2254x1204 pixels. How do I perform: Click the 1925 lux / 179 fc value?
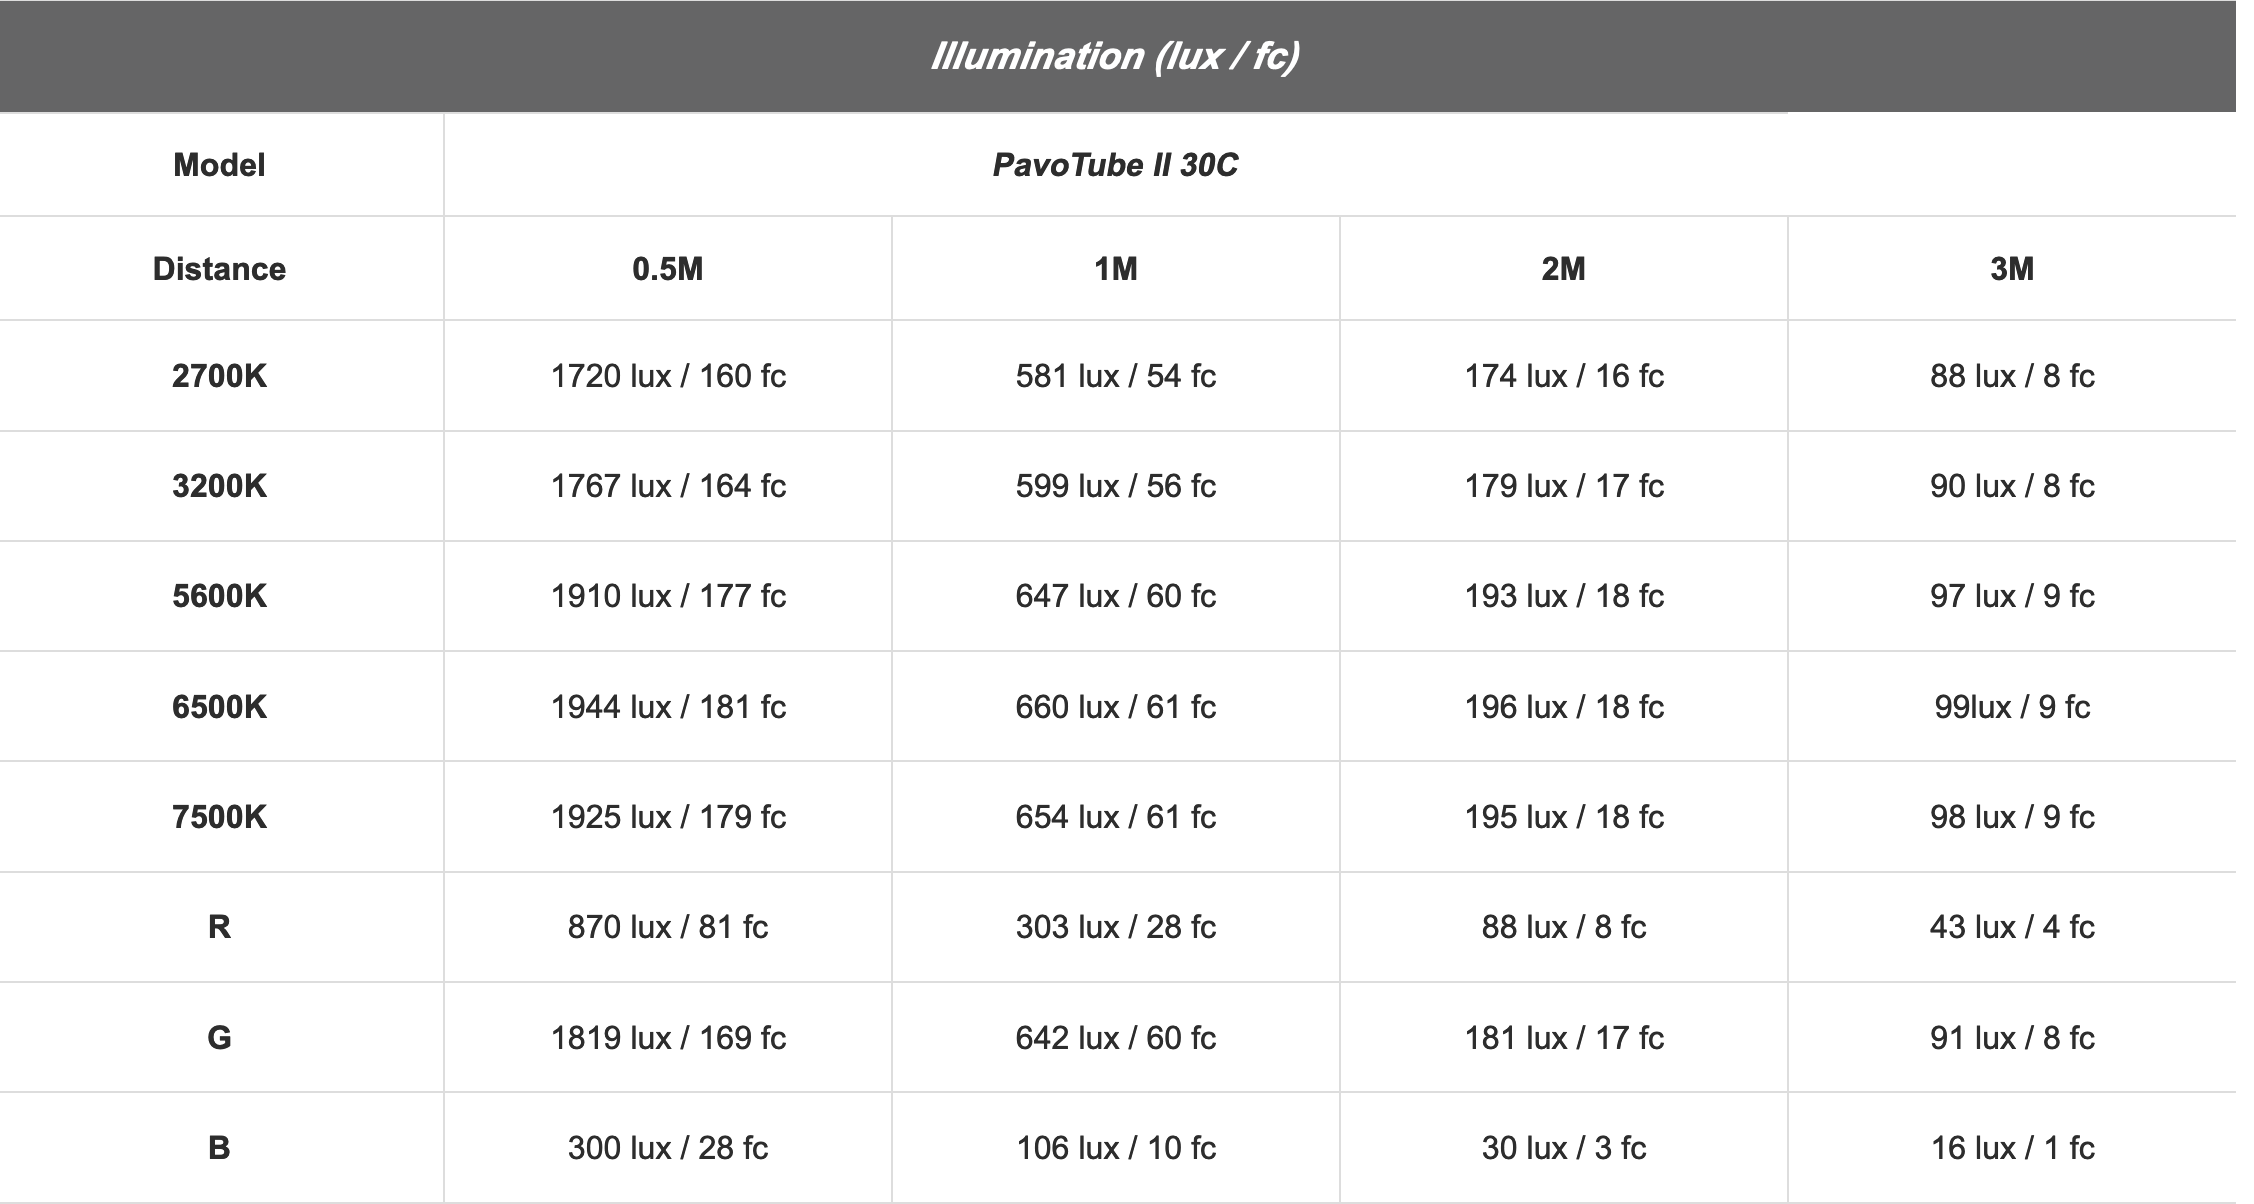click(668, 817)
